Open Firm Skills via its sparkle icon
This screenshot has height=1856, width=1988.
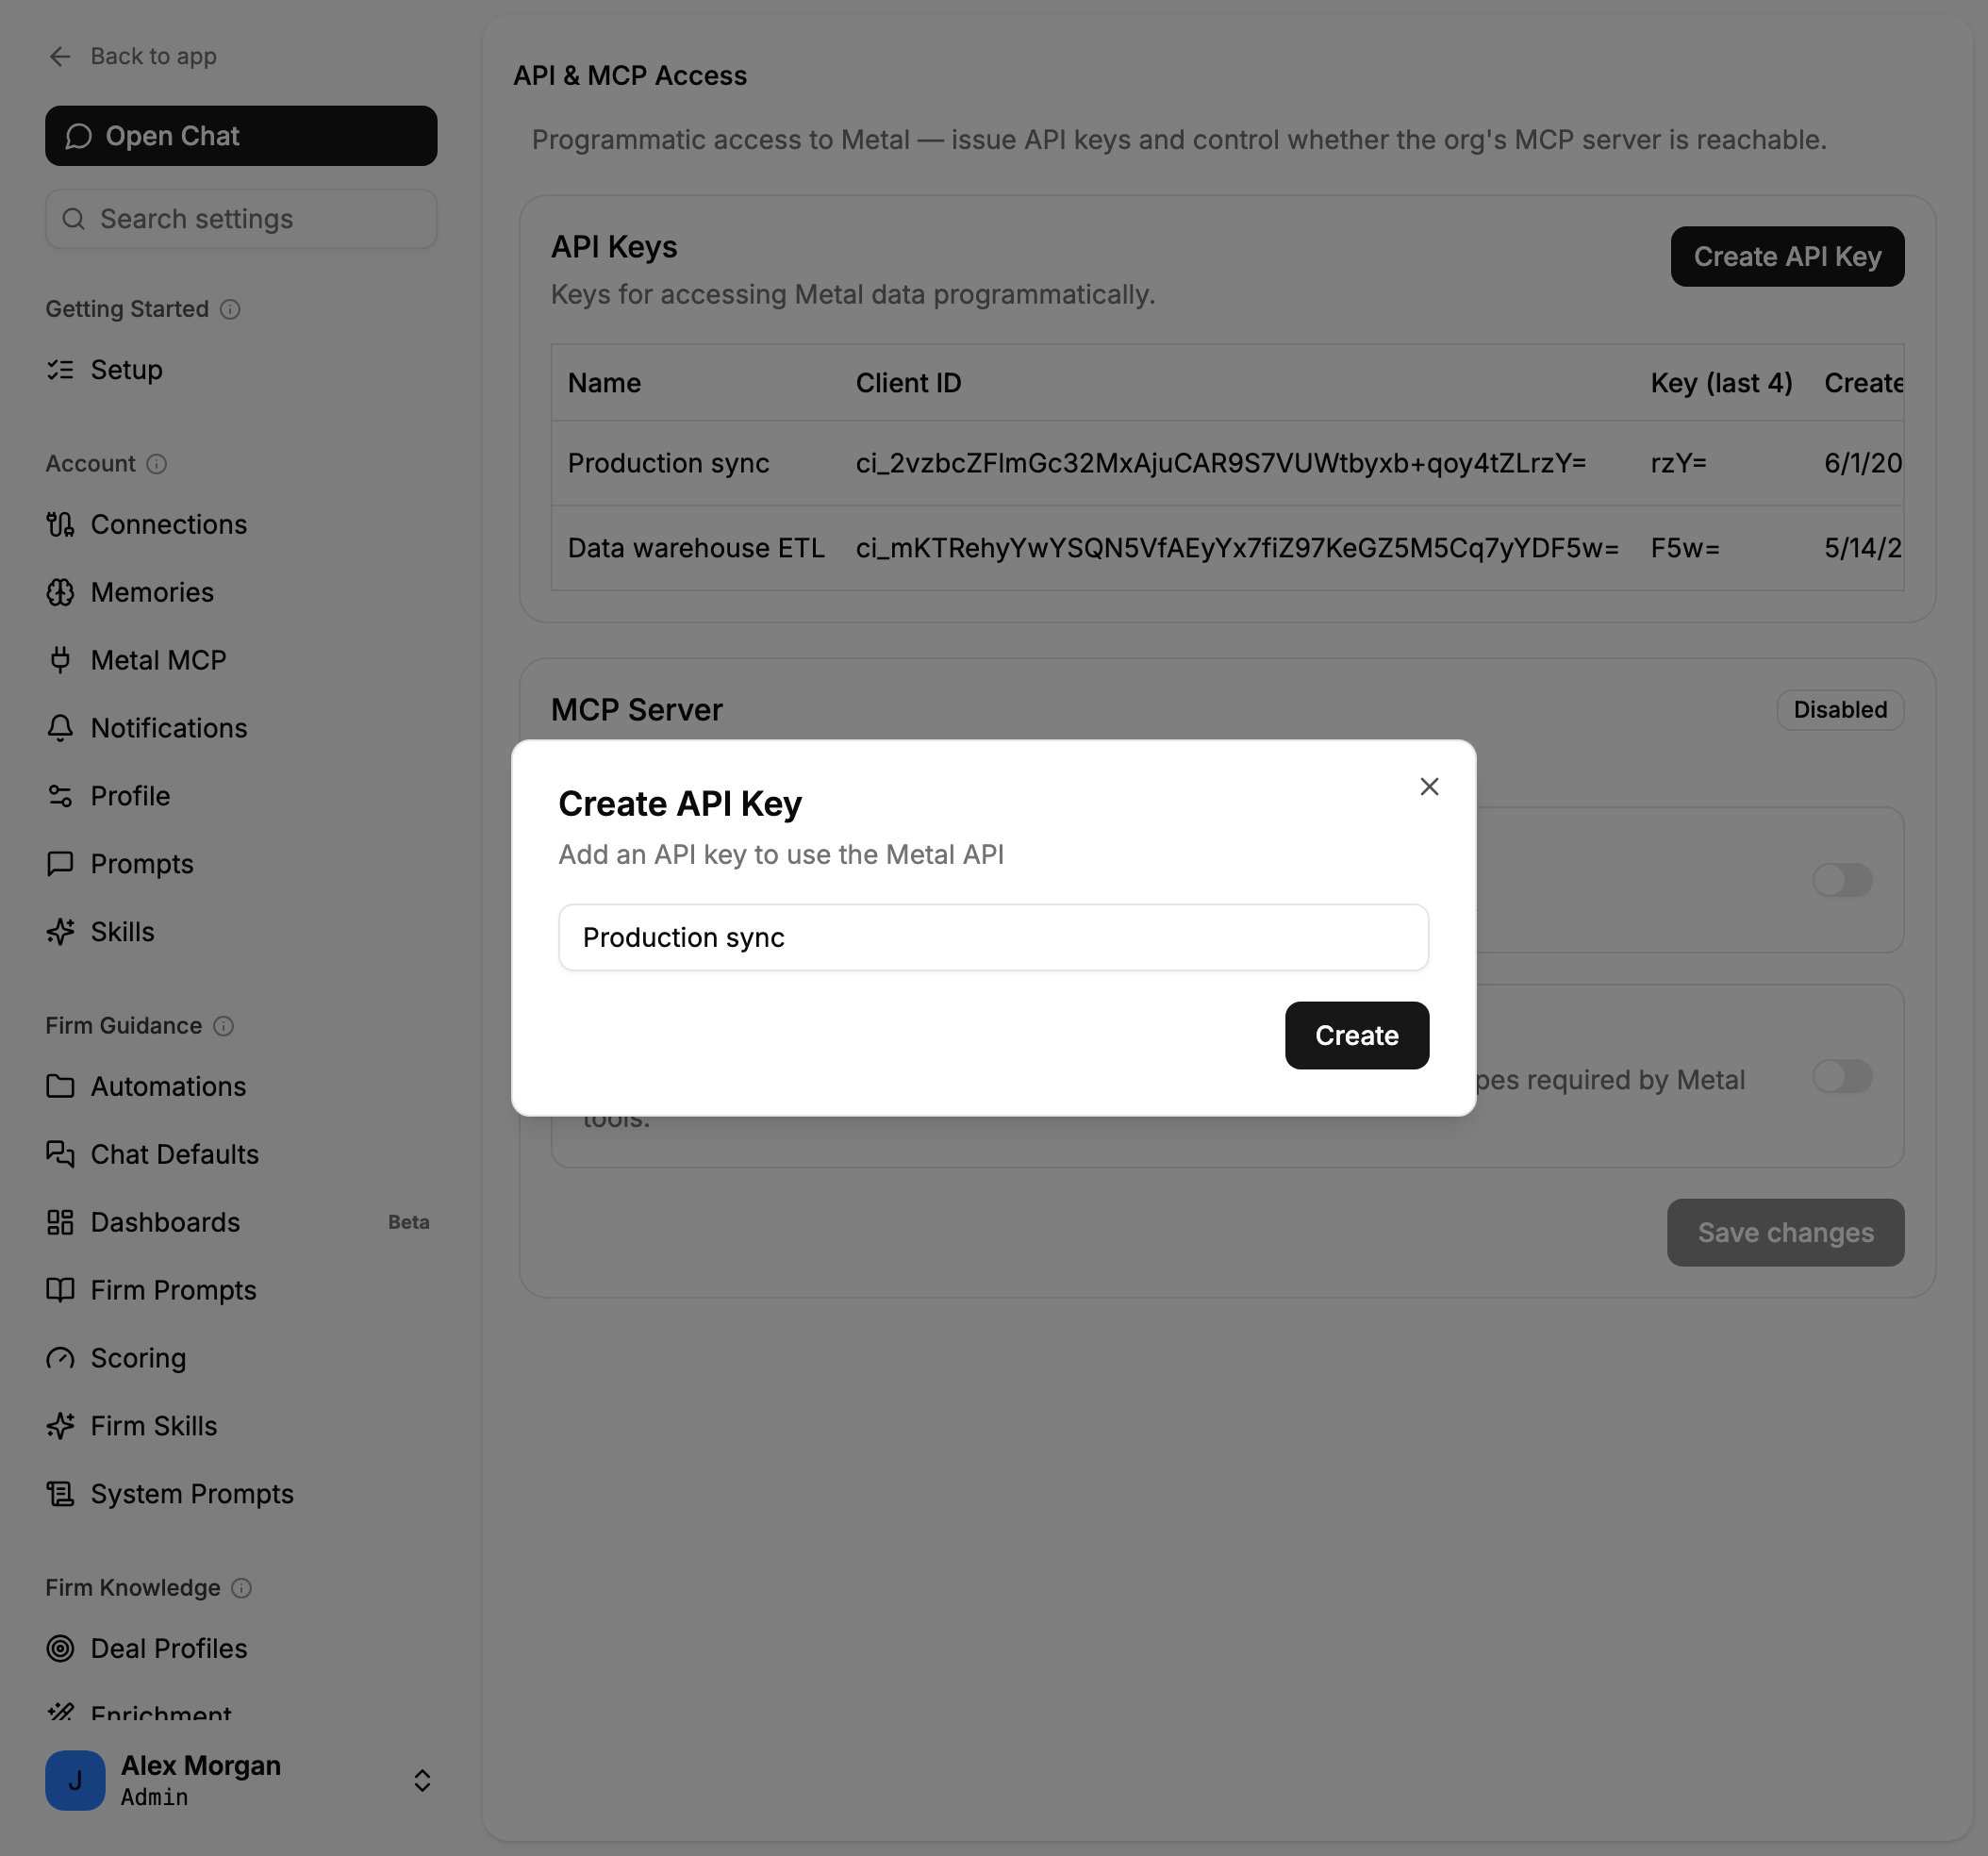(x=60, y=1426)
